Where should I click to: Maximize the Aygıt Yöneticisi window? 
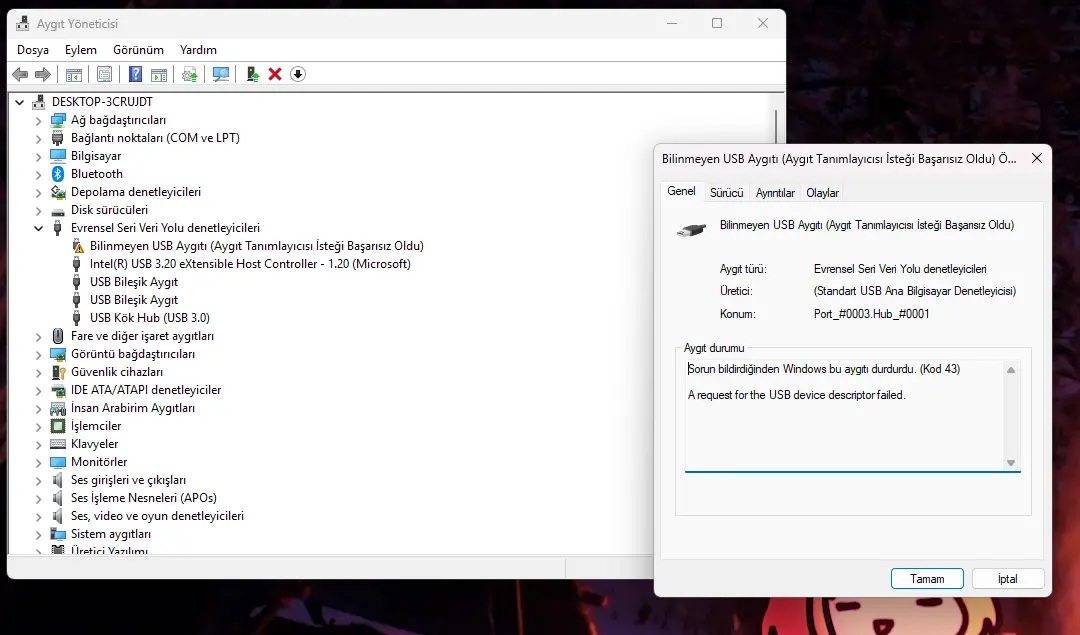click(x=717, y=23)
